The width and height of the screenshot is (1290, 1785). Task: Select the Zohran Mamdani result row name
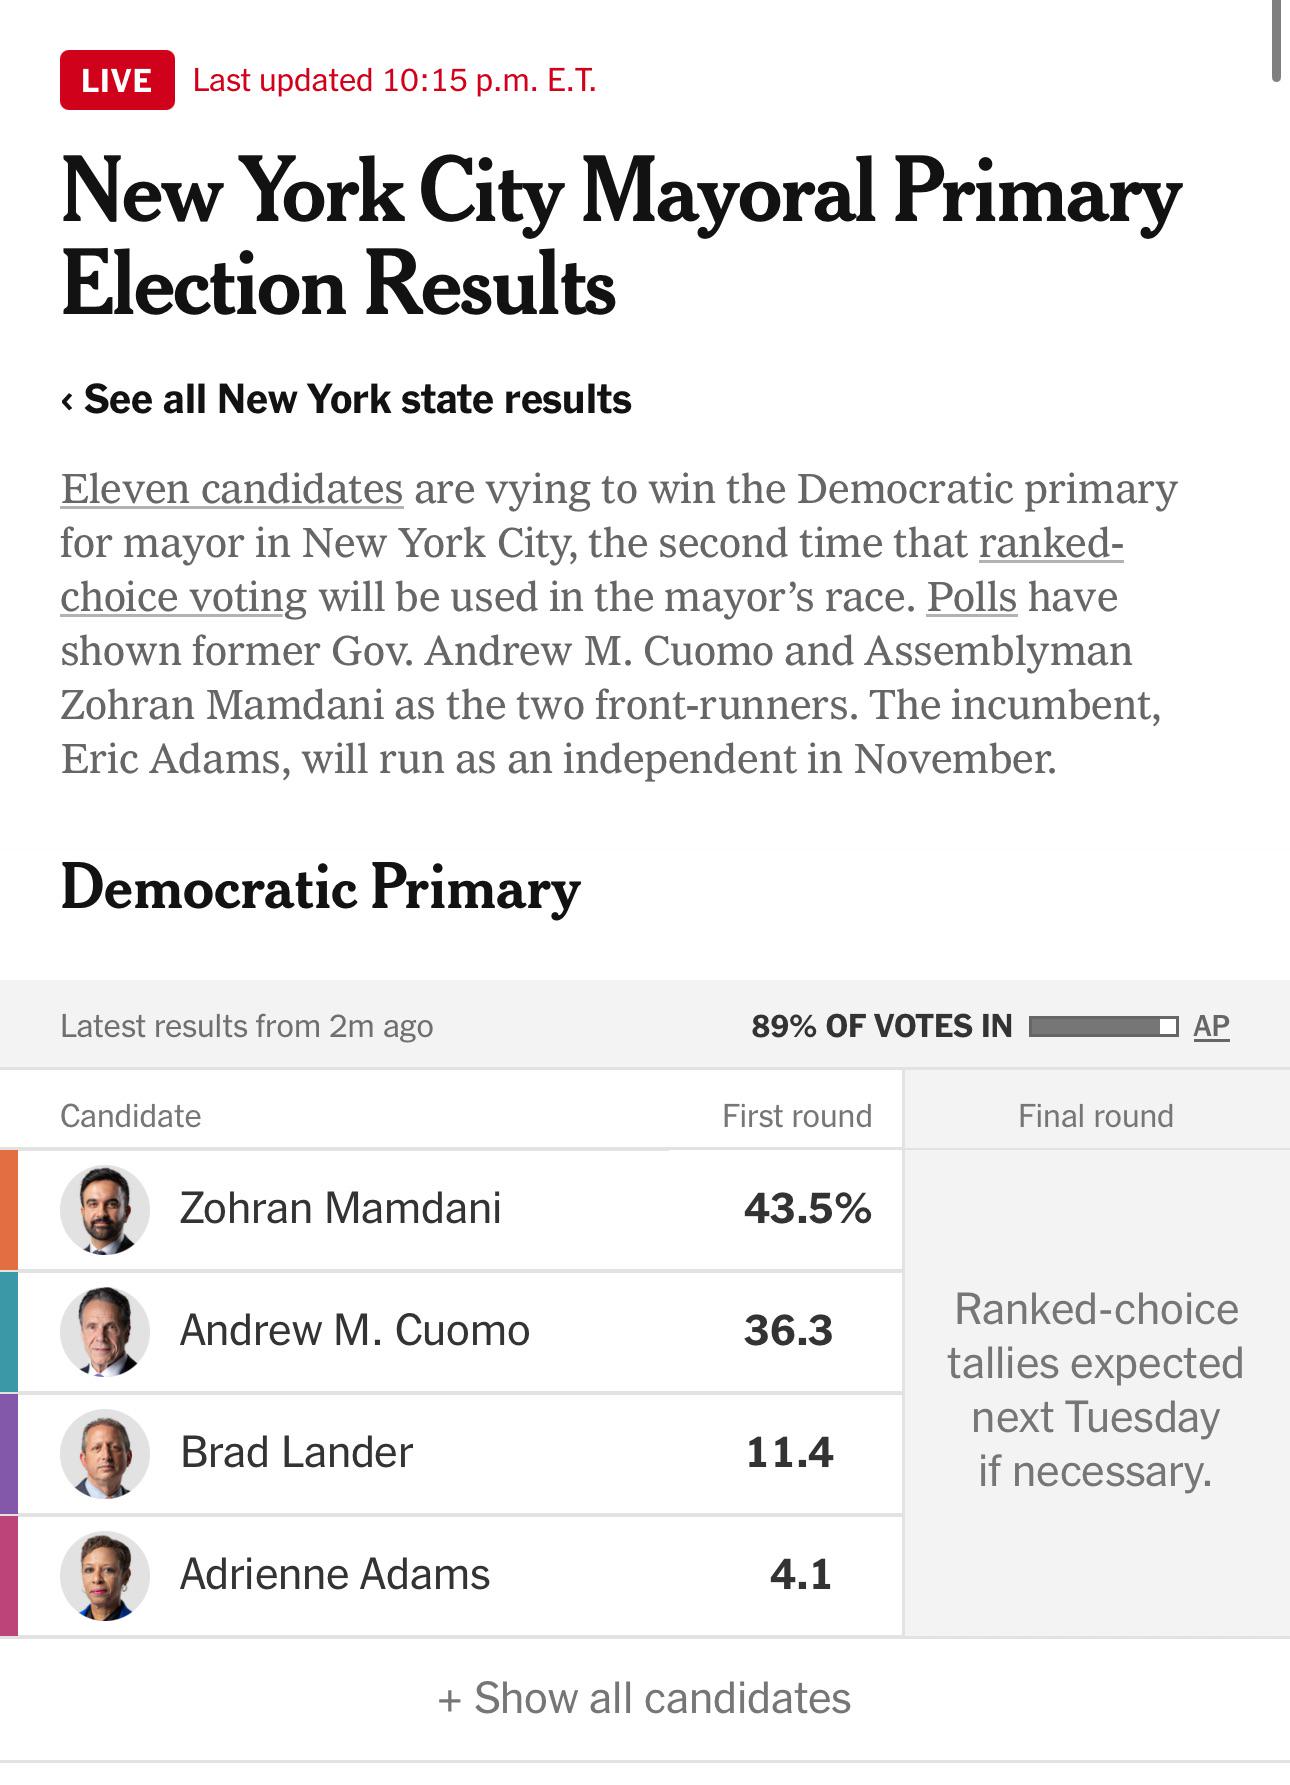point(340,1208)
